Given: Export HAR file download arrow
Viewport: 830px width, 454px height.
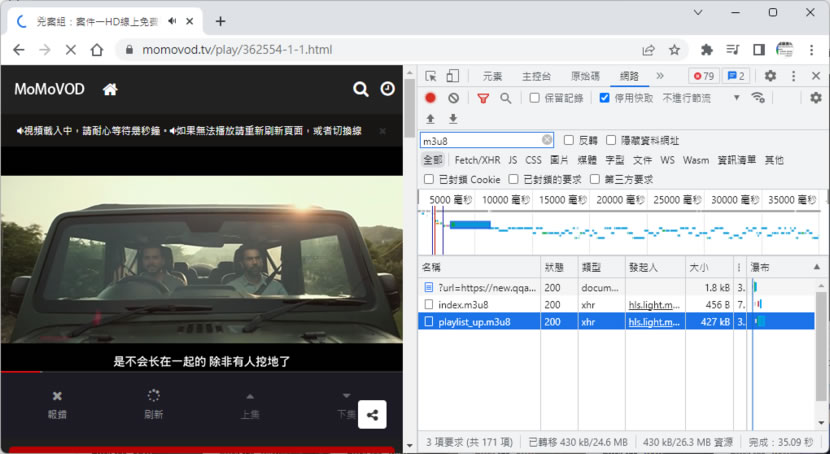Looking at the screenshot, I should pyautogui.click(x=453, y=119).
